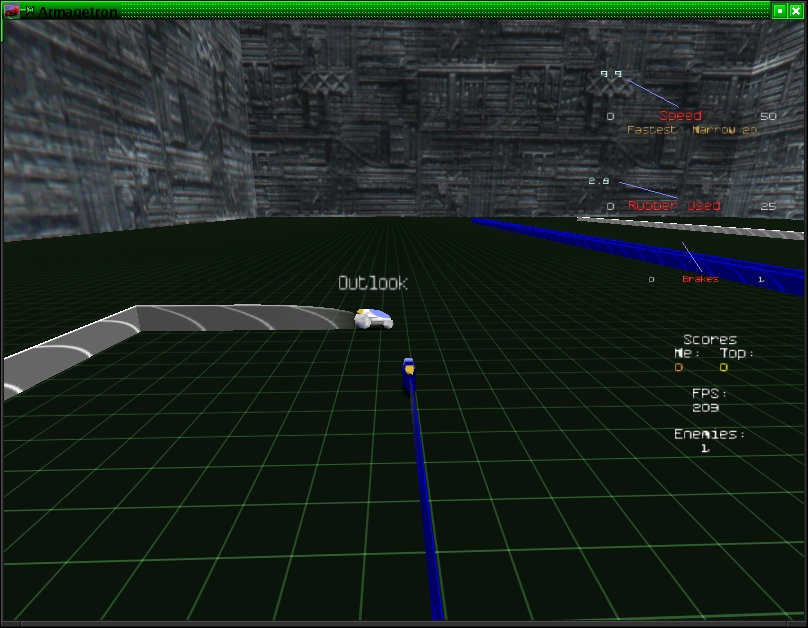Image resolution: width=808 pixels, height=628 pixels.
Task: Click the Speed gauge label
Action: pyautogui.click(x=680, y=116)
